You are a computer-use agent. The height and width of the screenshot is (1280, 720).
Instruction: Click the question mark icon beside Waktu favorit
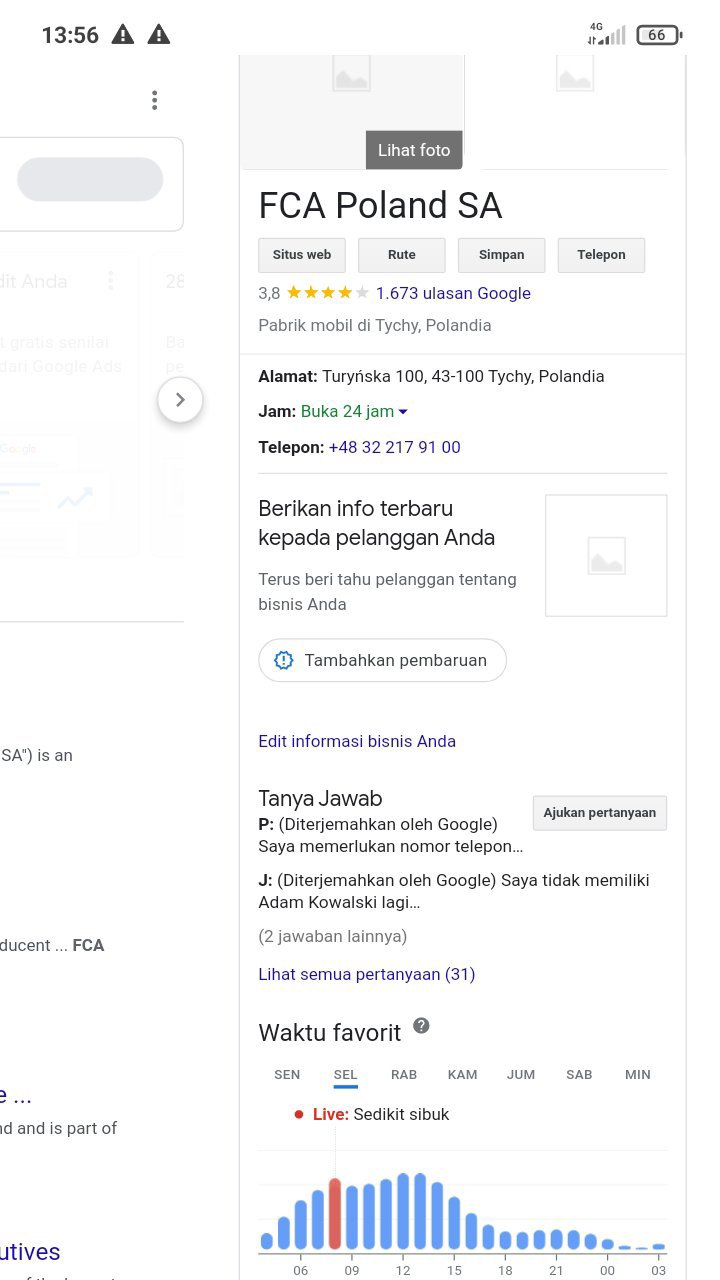421,1026
